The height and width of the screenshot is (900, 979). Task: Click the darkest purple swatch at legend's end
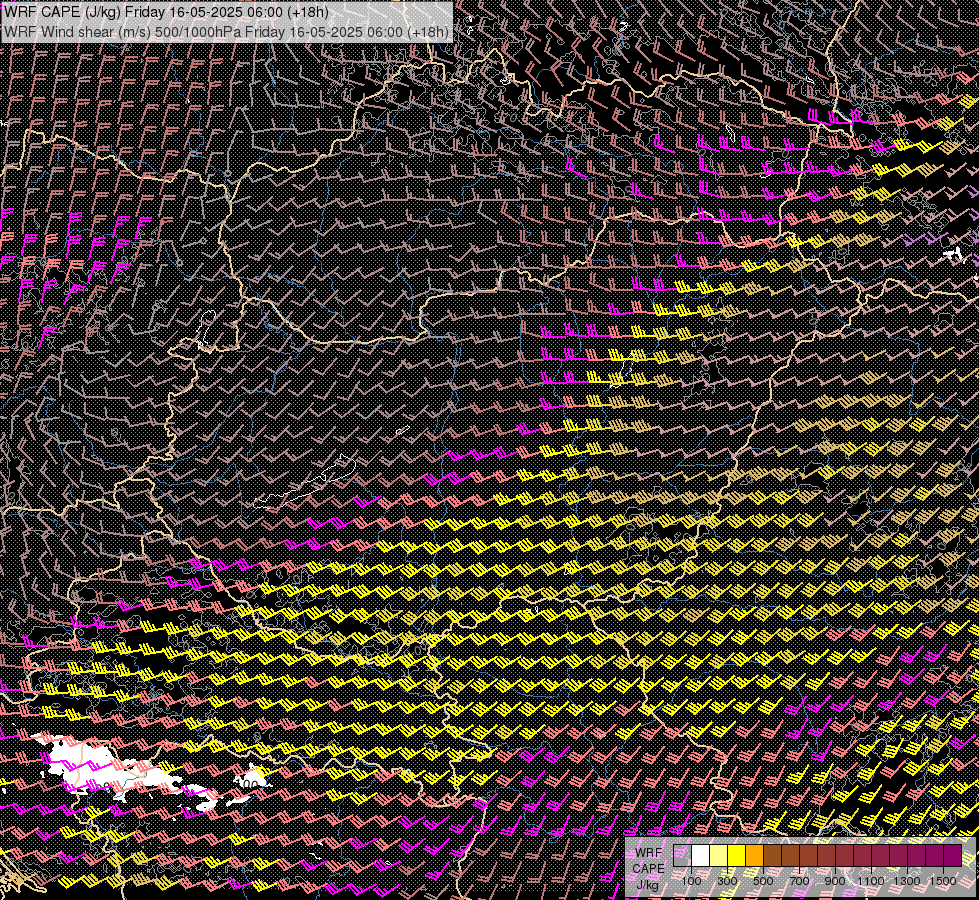click(953, 855)
